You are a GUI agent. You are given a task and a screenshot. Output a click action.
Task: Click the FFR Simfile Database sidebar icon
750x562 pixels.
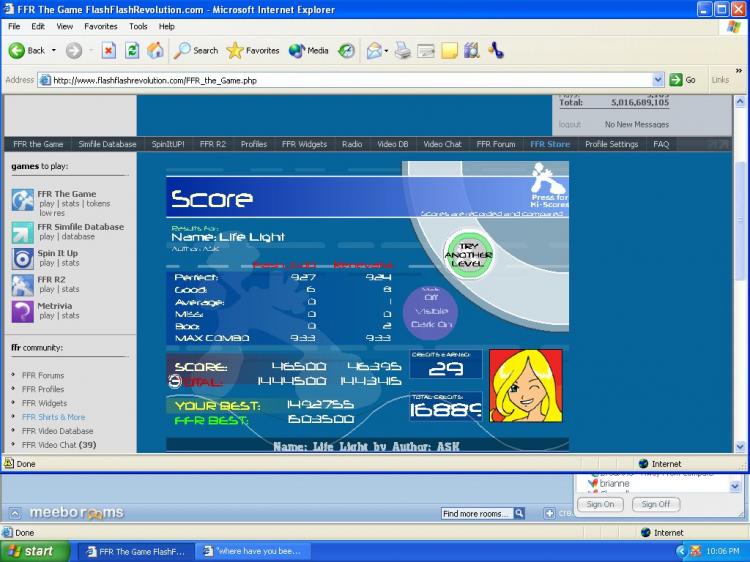(22, 232)
